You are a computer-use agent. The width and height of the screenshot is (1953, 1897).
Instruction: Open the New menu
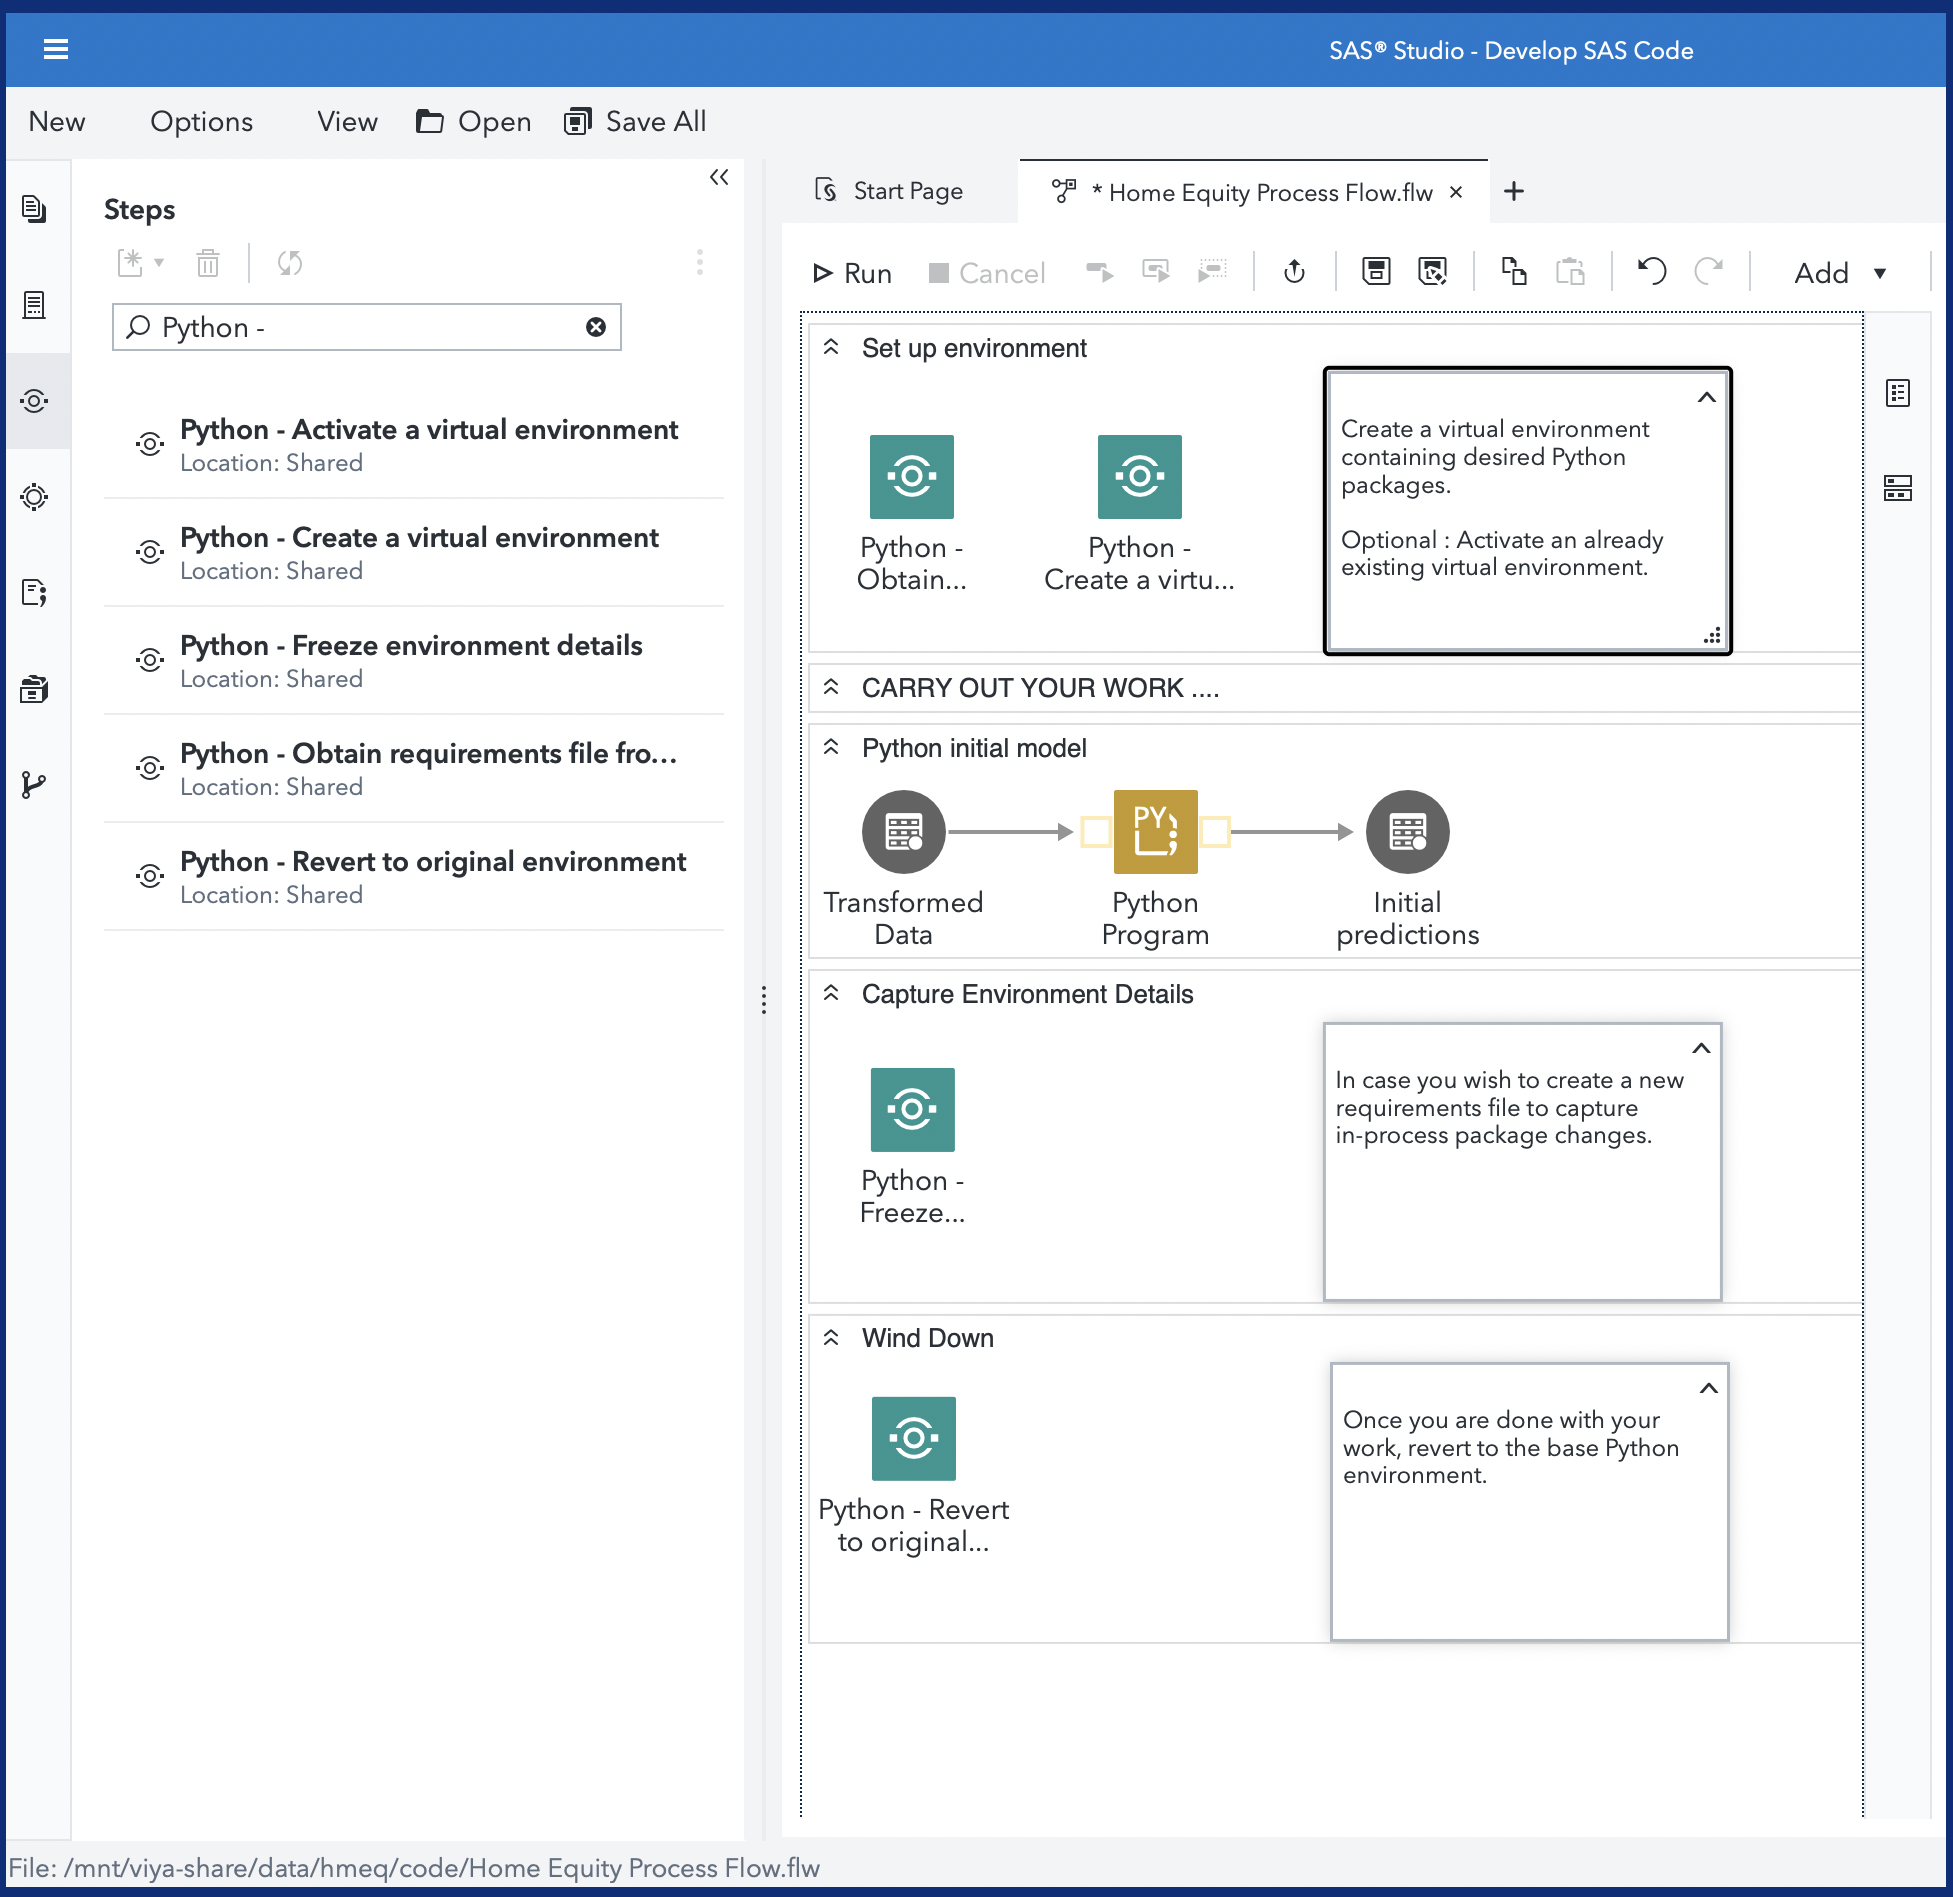(57, 121)
